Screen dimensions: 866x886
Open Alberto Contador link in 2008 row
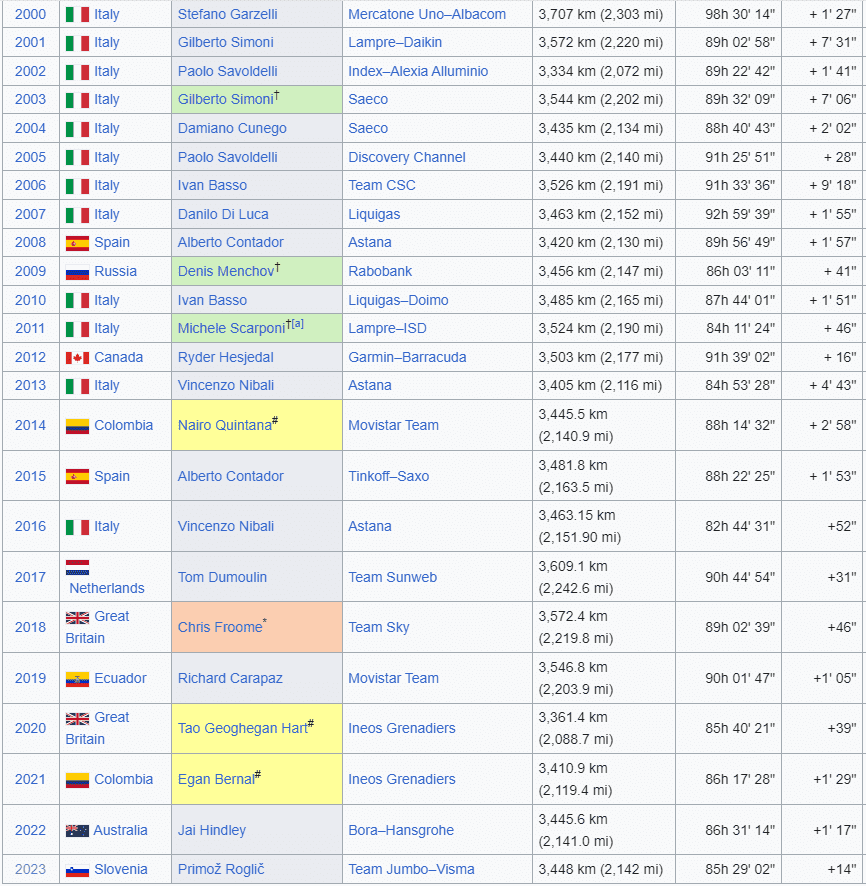pos(230,242)
